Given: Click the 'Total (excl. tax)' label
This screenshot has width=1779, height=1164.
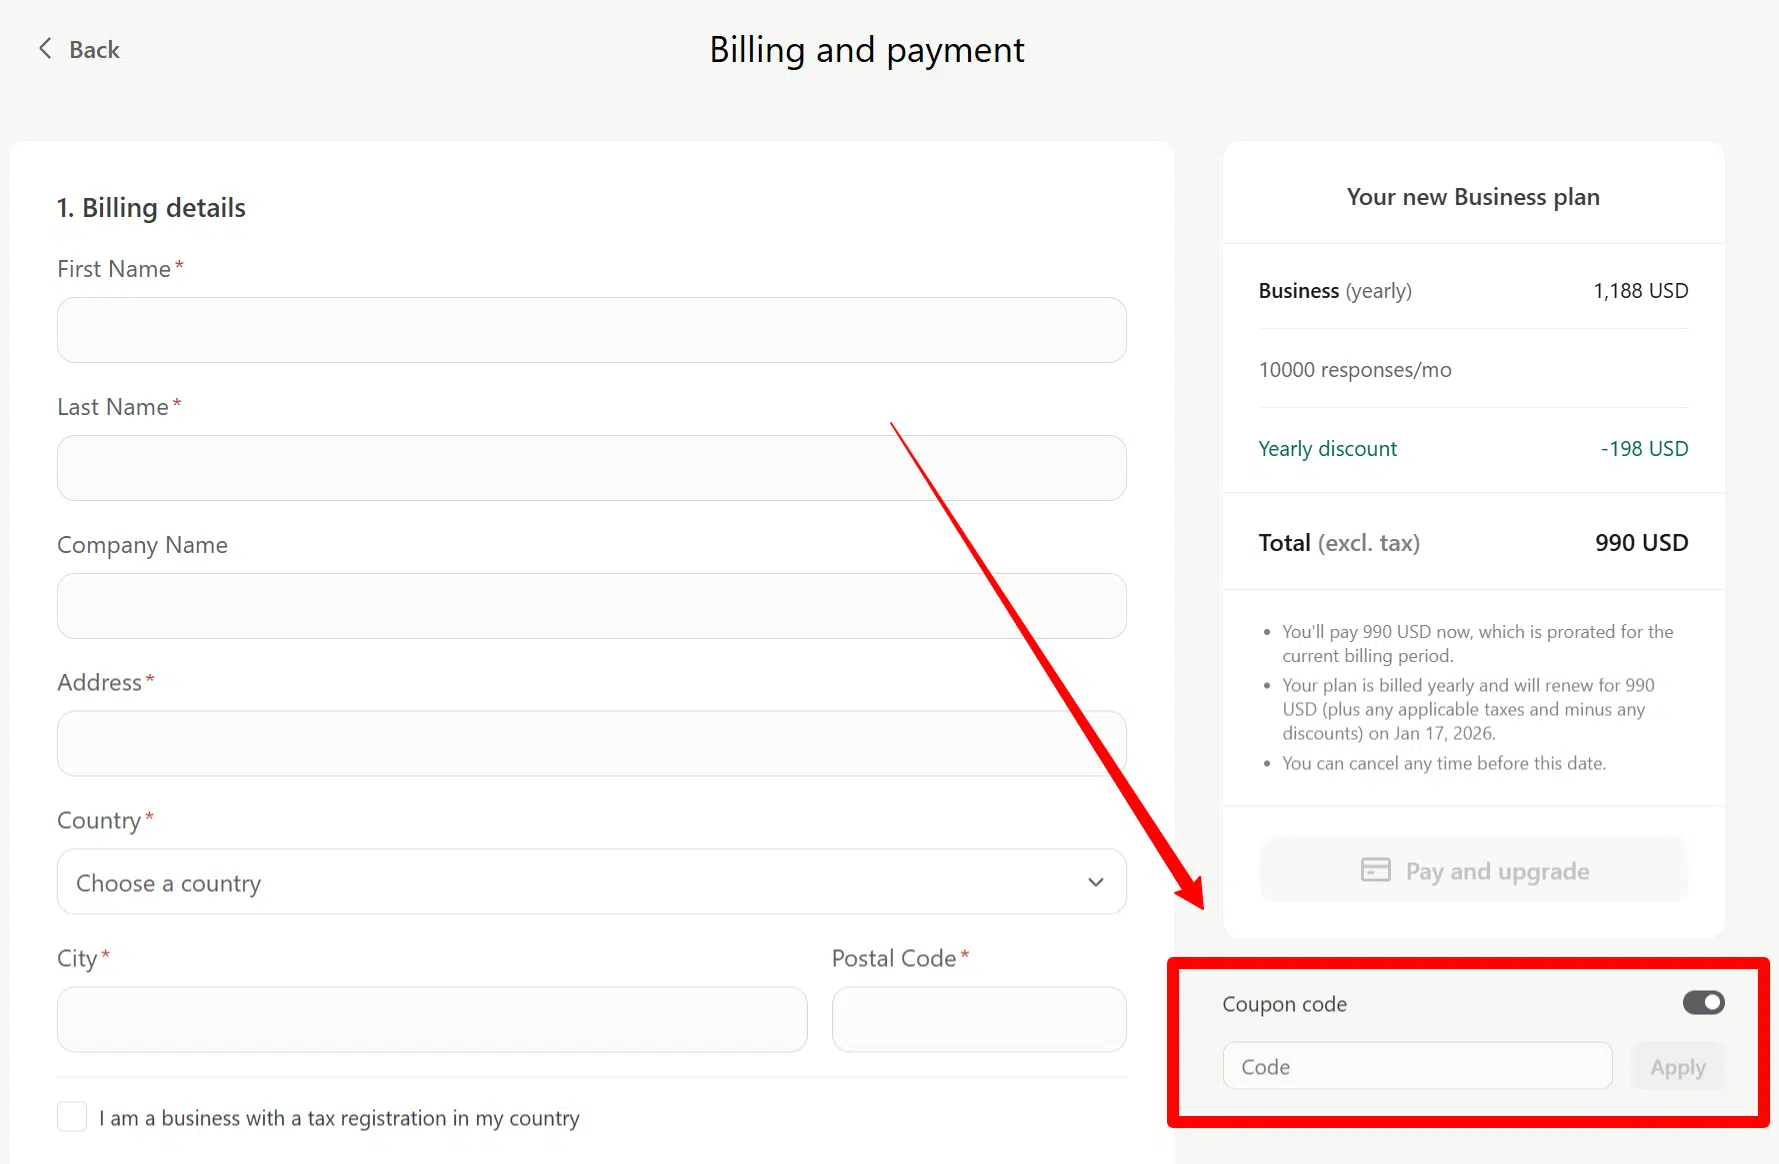Looking at the screenshot, I should [x=1339, y=543].
